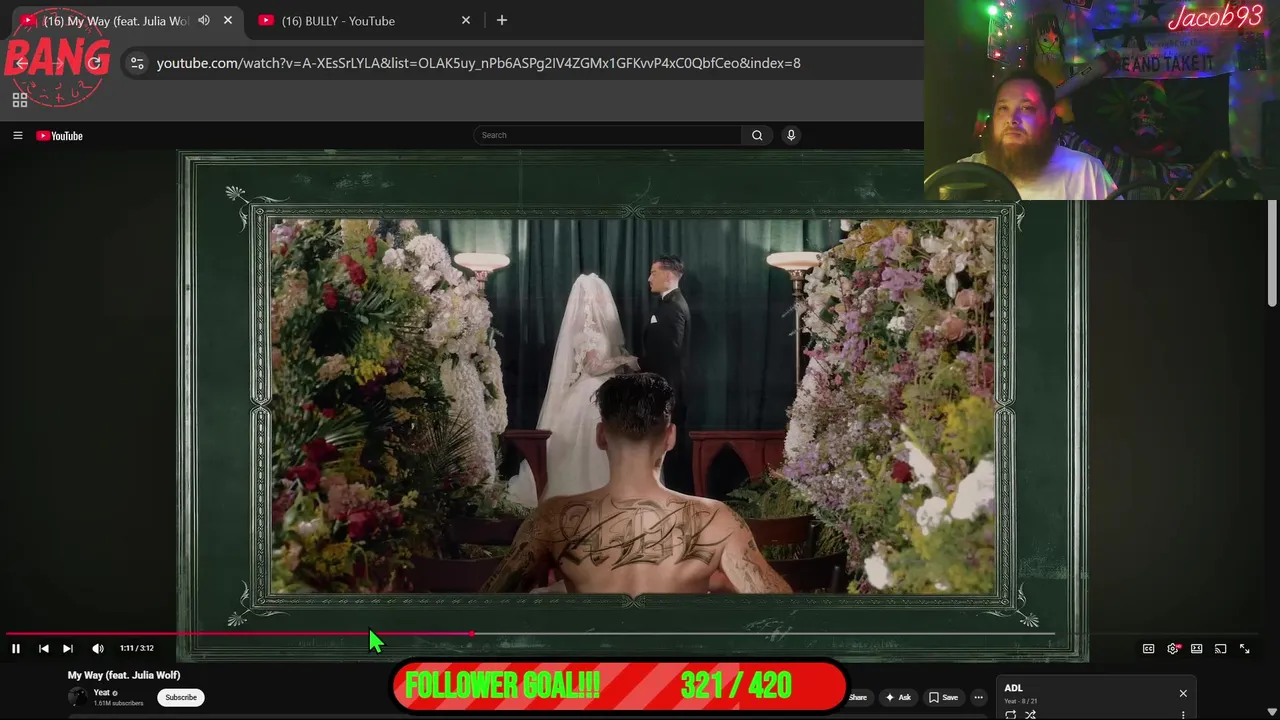Open ADL playlist panel options menu
Viewport: 1280px width, 720px height.
(x=1183, y=714)
